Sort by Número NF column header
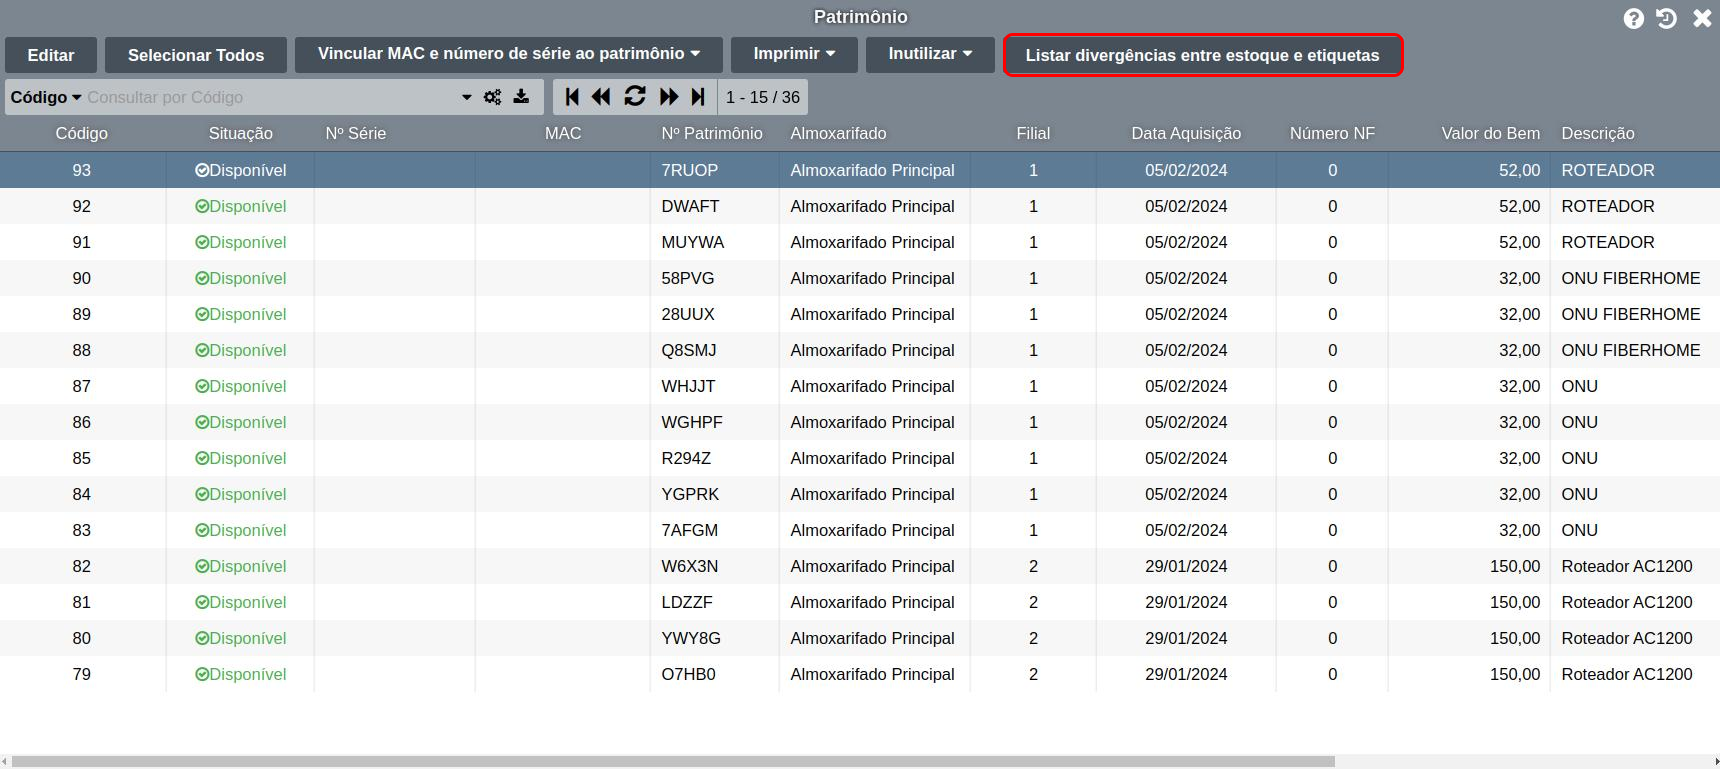Screen dimensions: 1720x769 click(x=1332, y=133)
